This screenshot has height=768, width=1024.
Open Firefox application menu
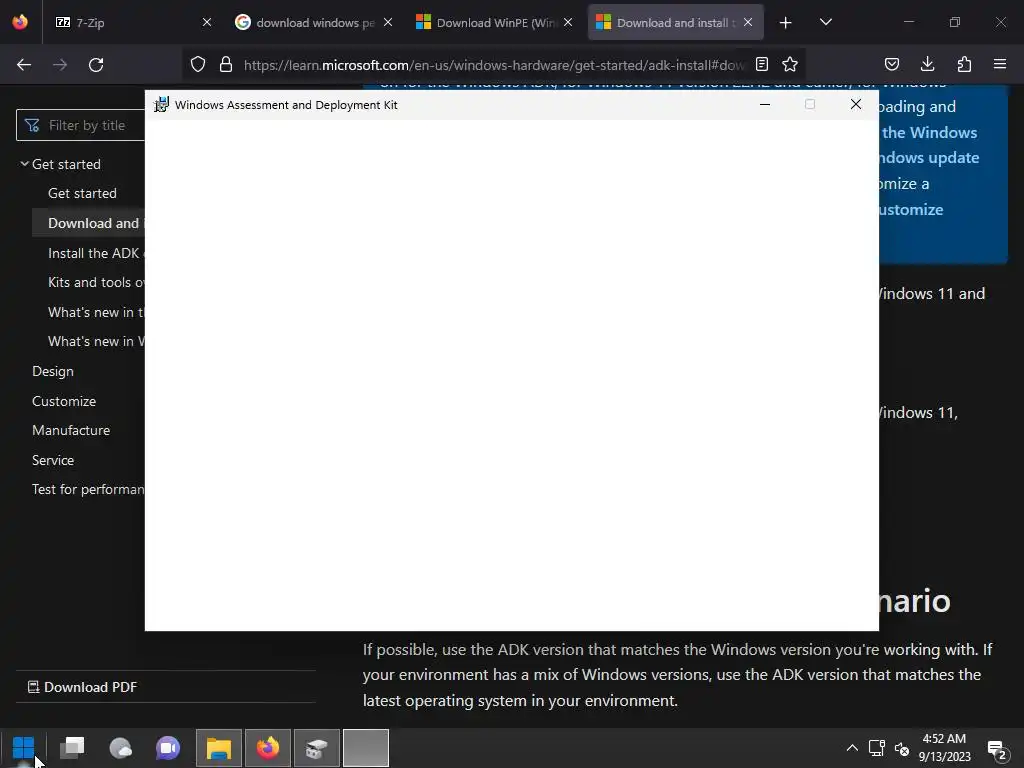click(x=1000, y=64)
